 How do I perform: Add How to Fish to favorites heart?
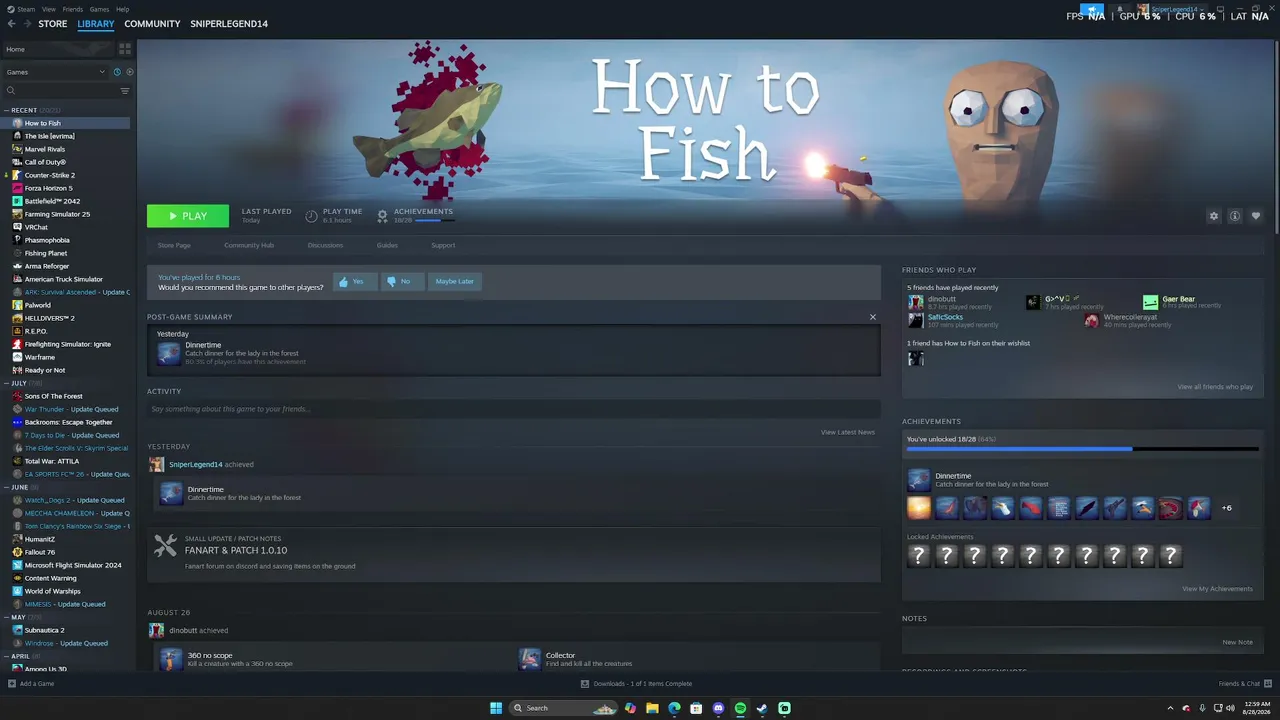[x=1256, y=216]
